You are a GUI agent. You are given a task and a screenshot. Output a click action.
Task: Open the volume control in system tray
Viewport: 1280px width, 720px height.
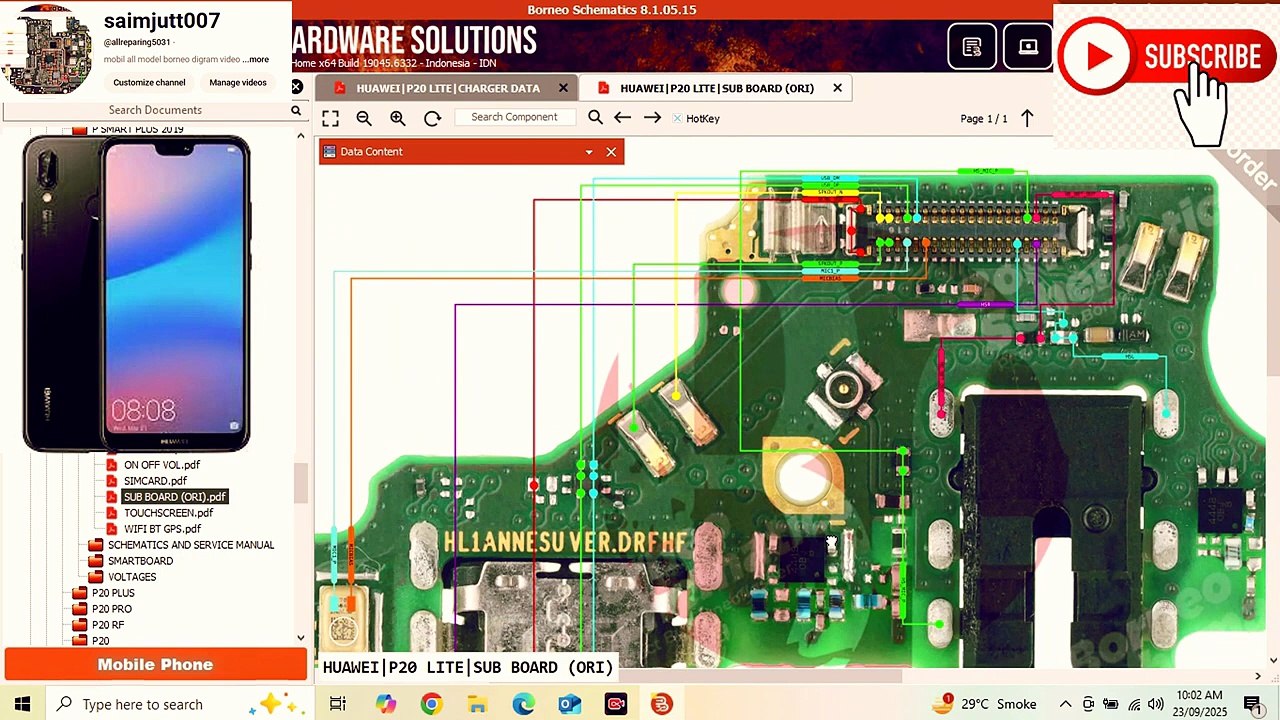[x=1156, y=704]
